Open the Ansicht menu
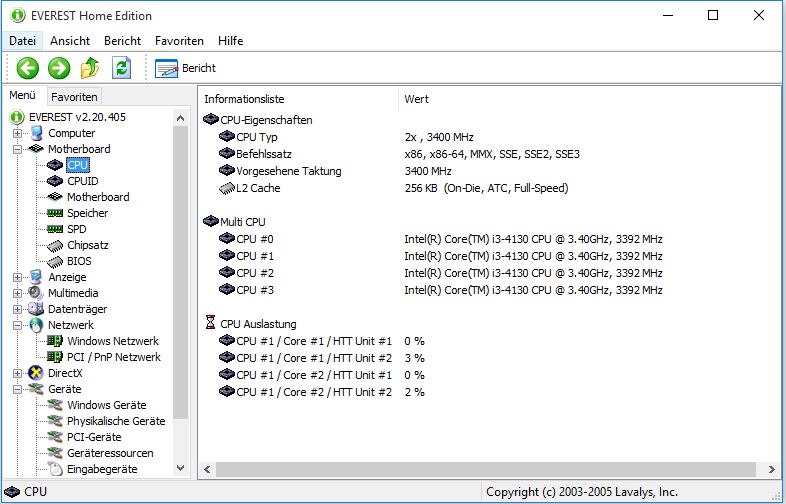 (70, 41)
